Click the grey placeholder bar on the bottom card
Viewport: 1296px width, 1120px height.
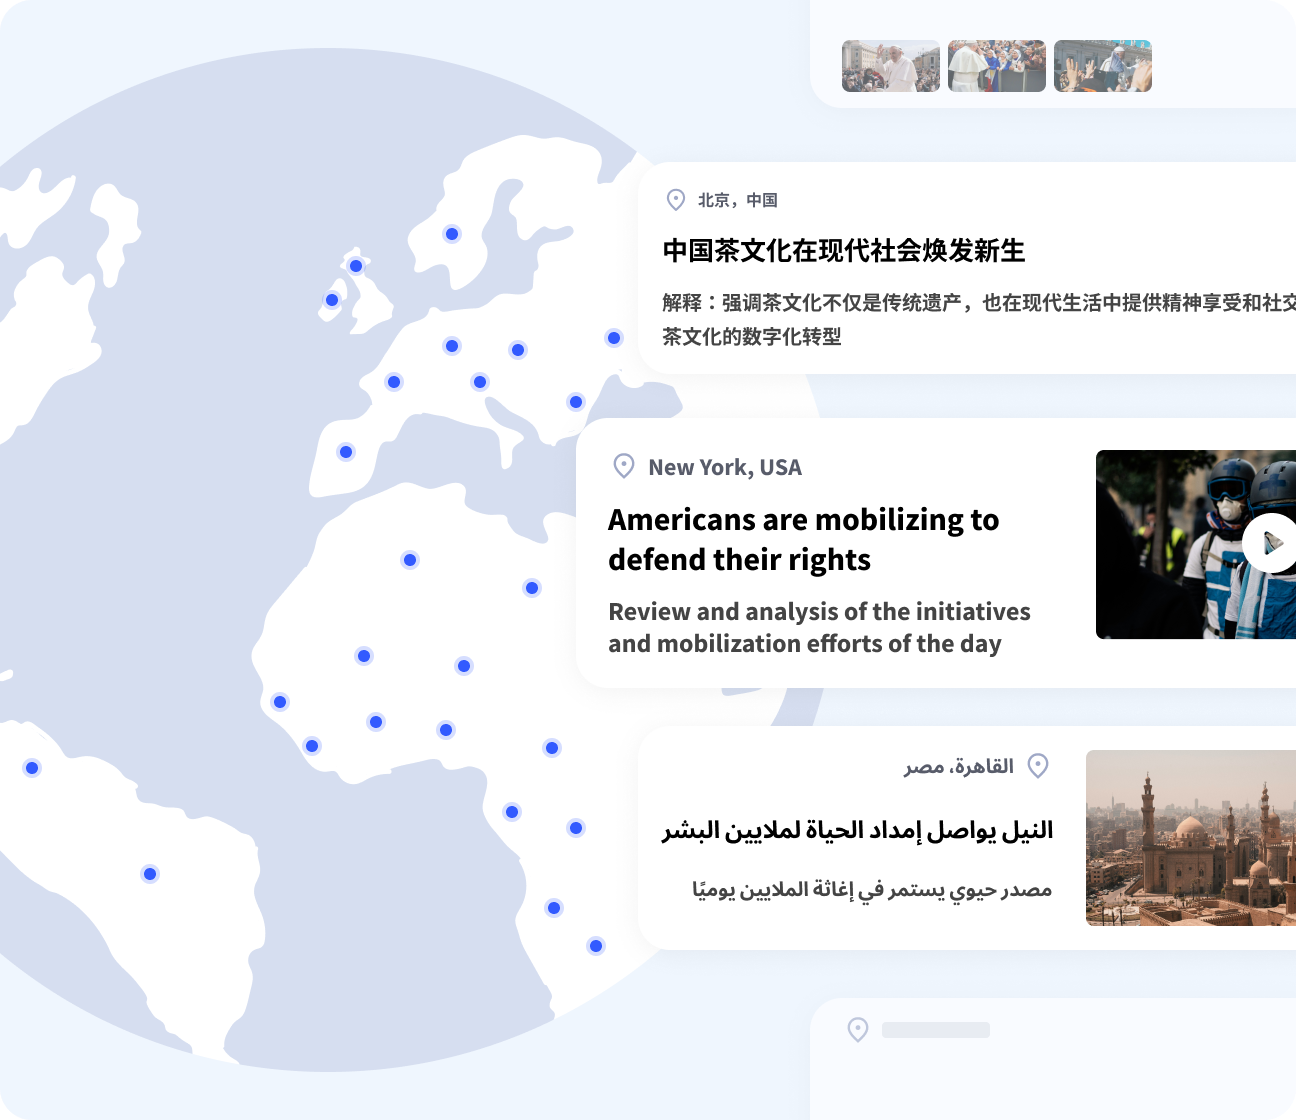click(936, 1030)
